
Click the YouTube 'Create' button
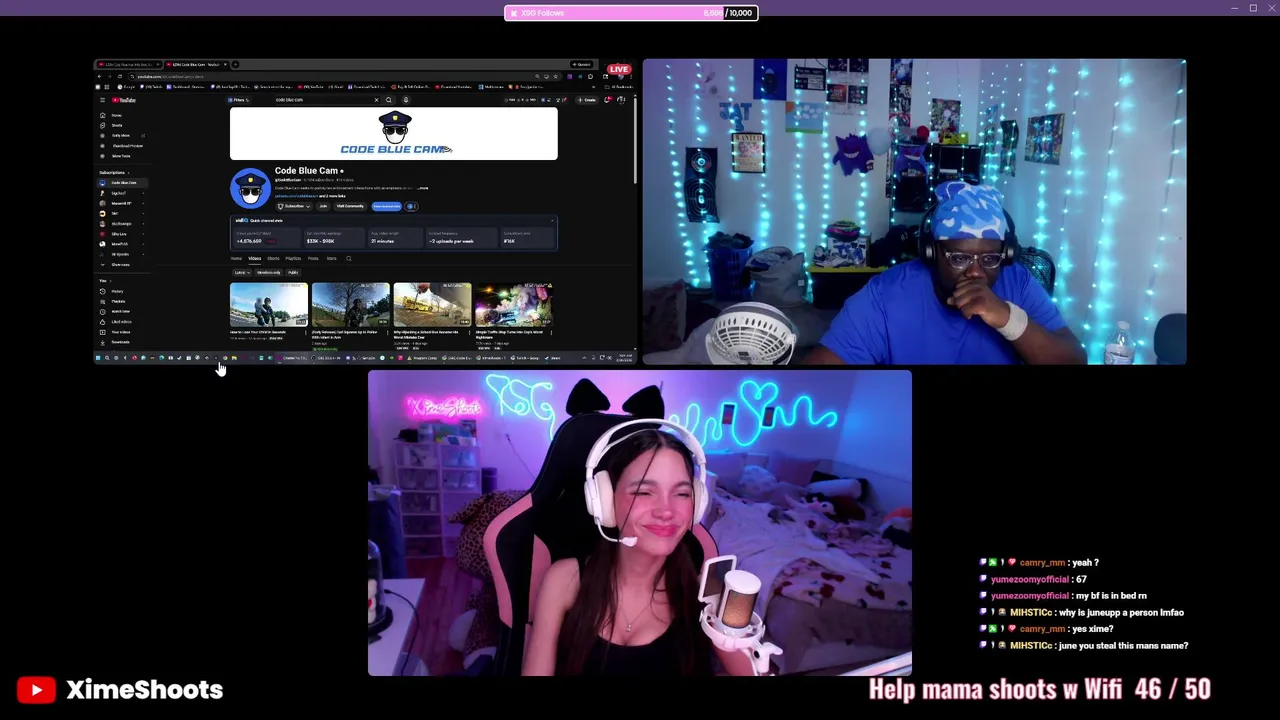(x=587, y=100)
